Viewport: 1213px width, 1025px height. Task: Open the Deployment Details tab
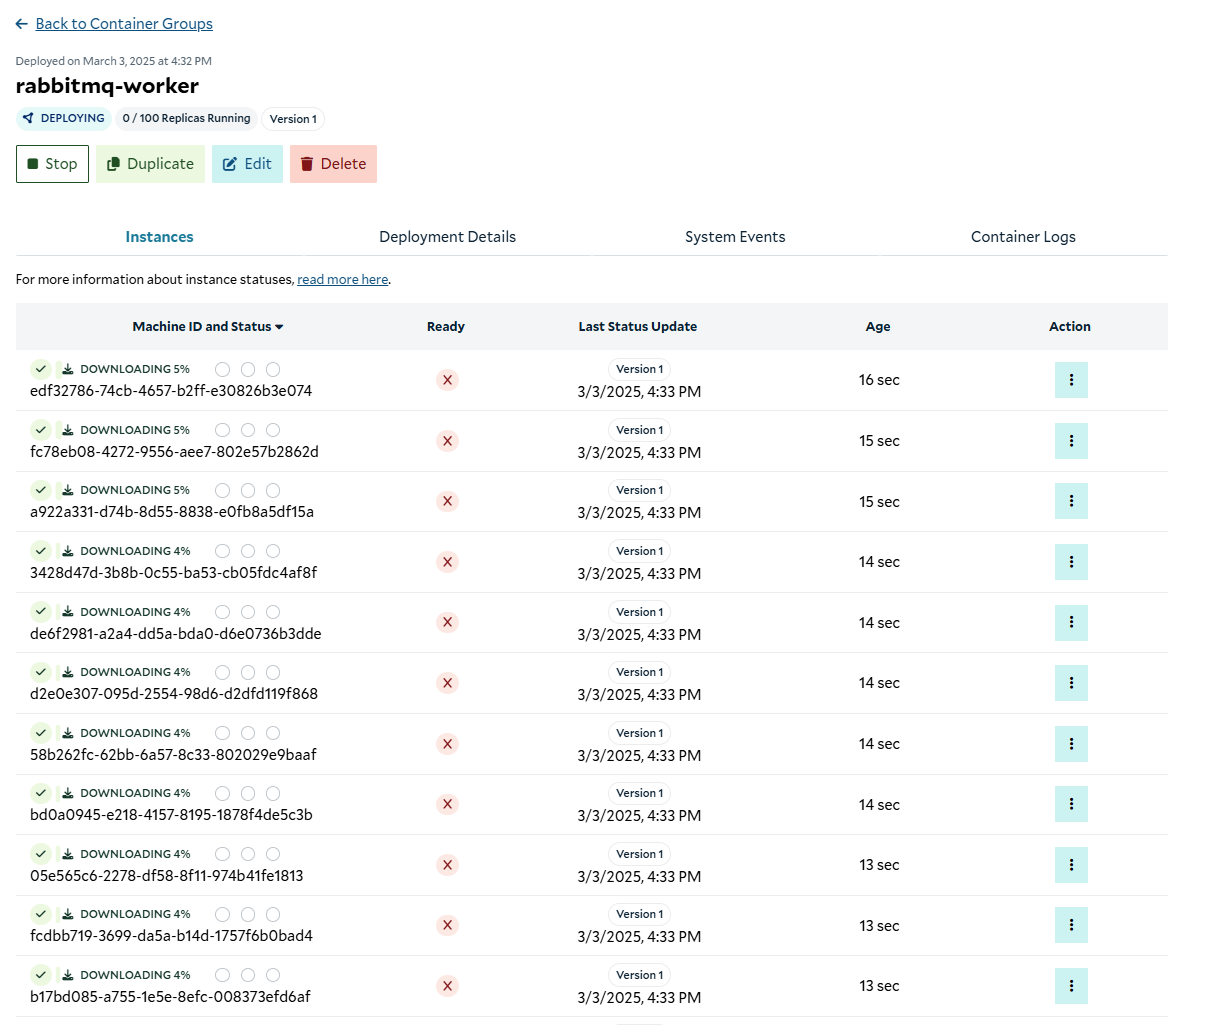click(x=448, y=237)
